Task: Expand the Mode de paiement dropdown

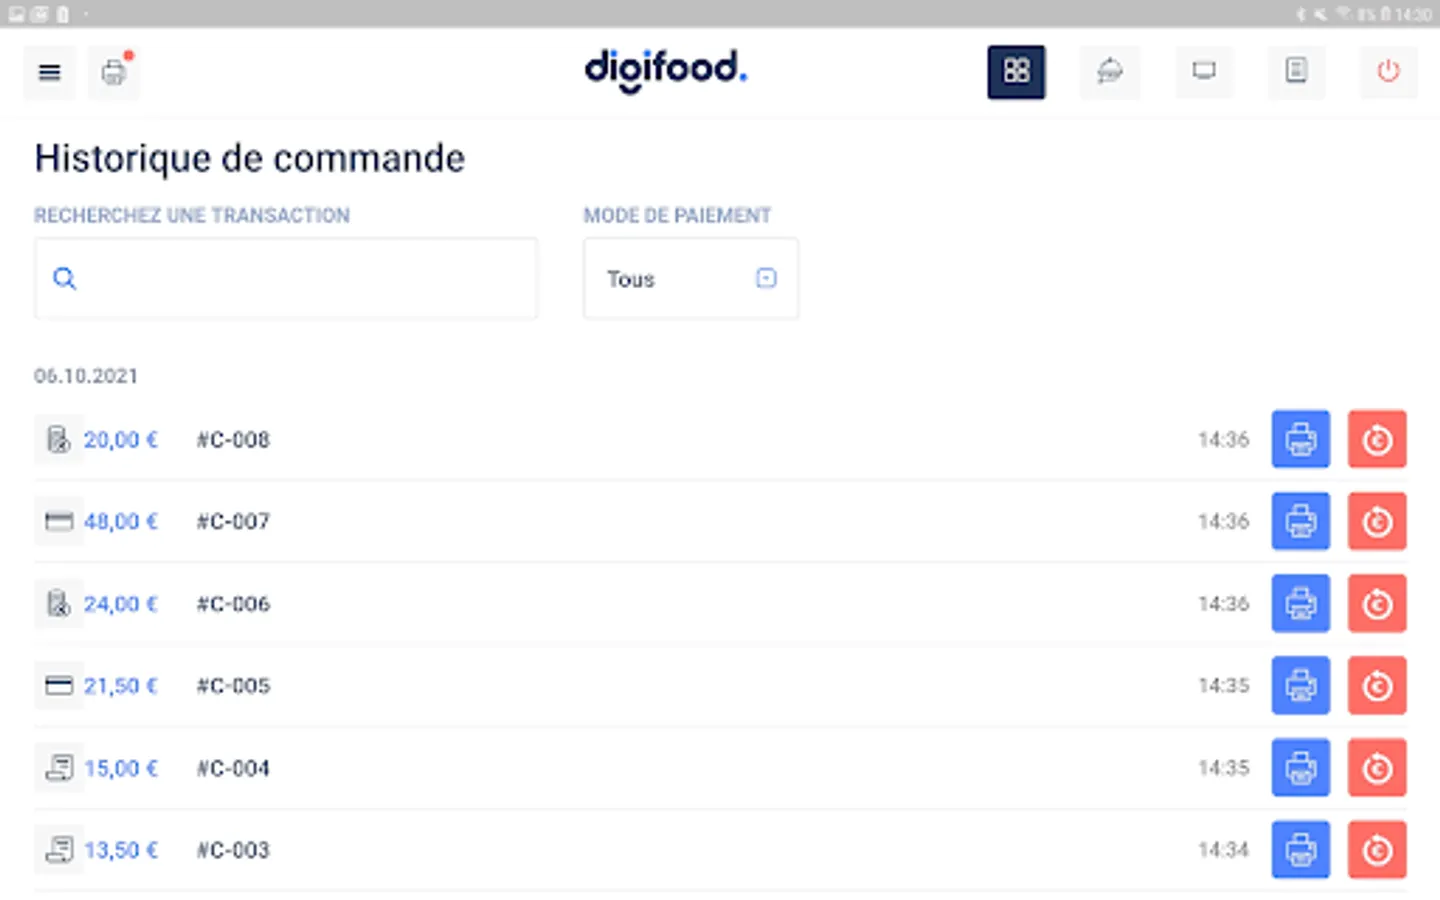Action: pos(690,279)
